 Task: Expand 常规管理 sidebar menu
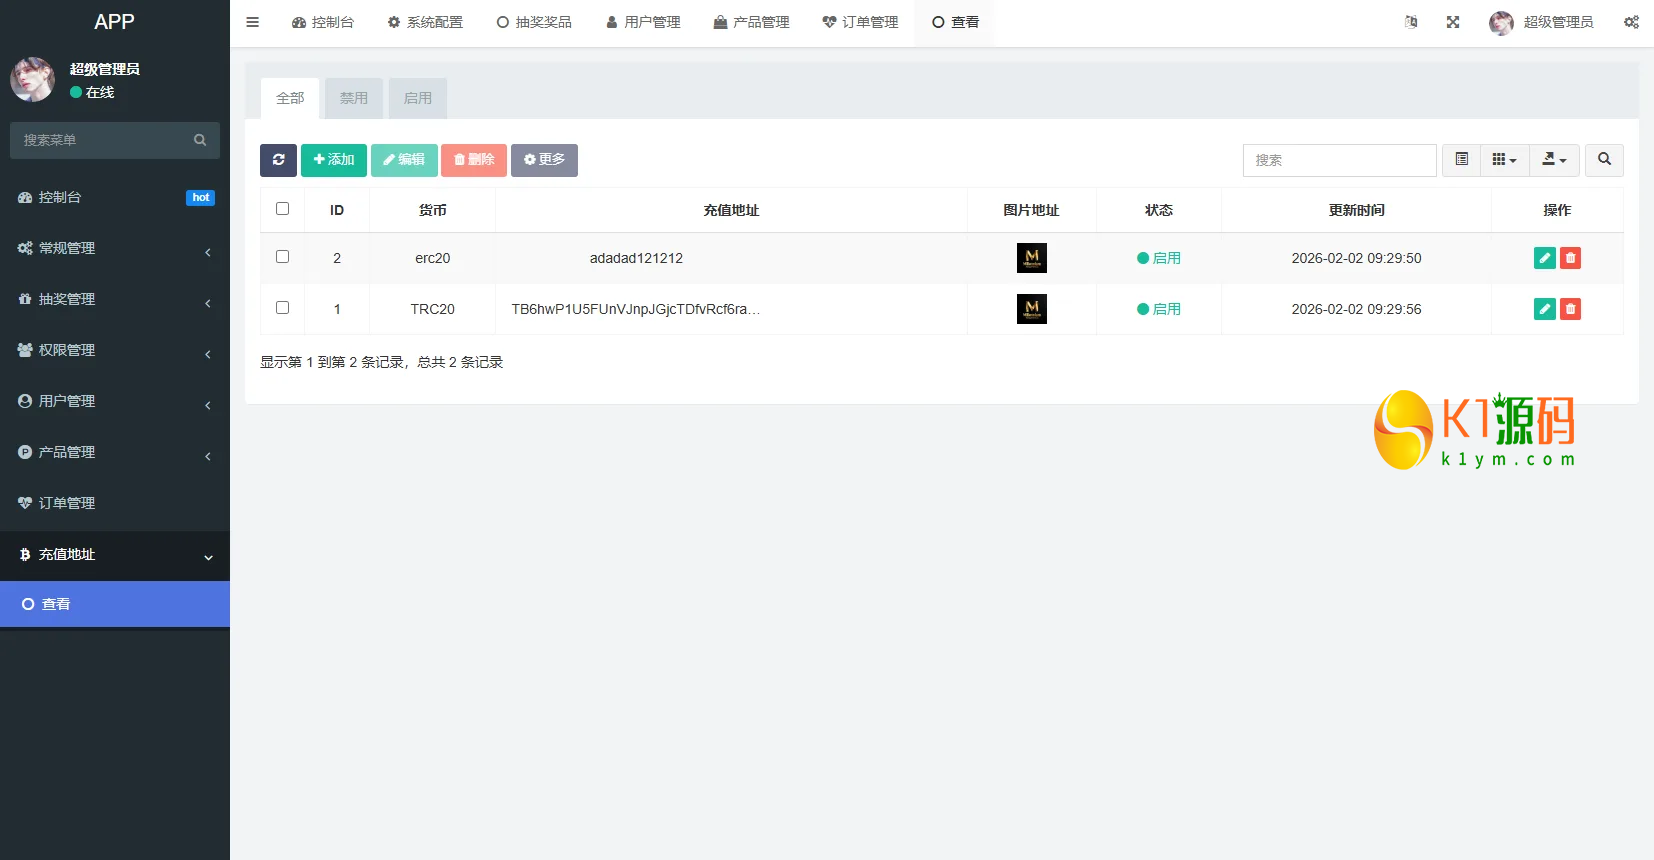[x=115, y=248]
